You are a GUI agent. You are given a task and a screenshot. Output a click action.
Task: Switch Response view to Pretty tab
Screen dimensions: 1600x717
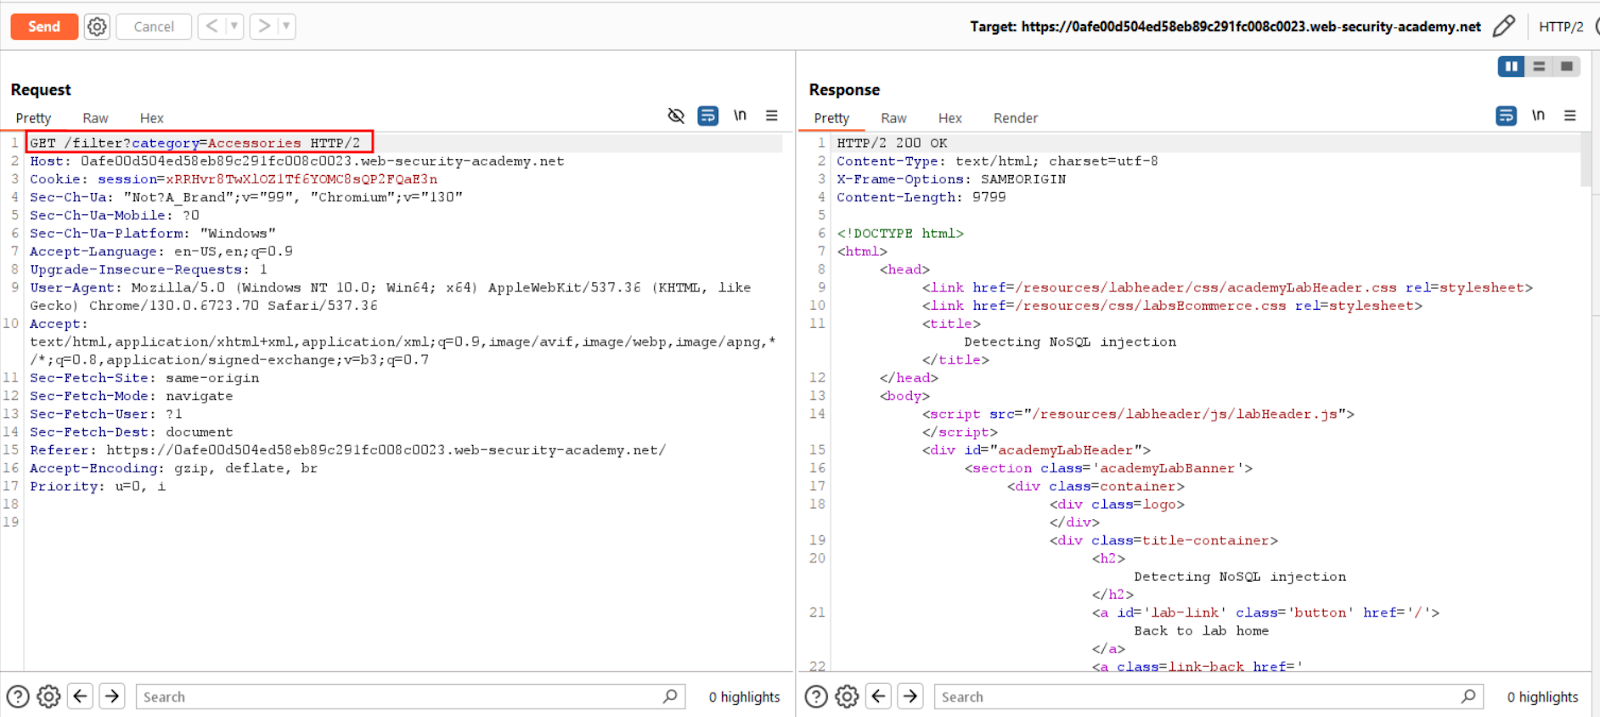[831, 118]
